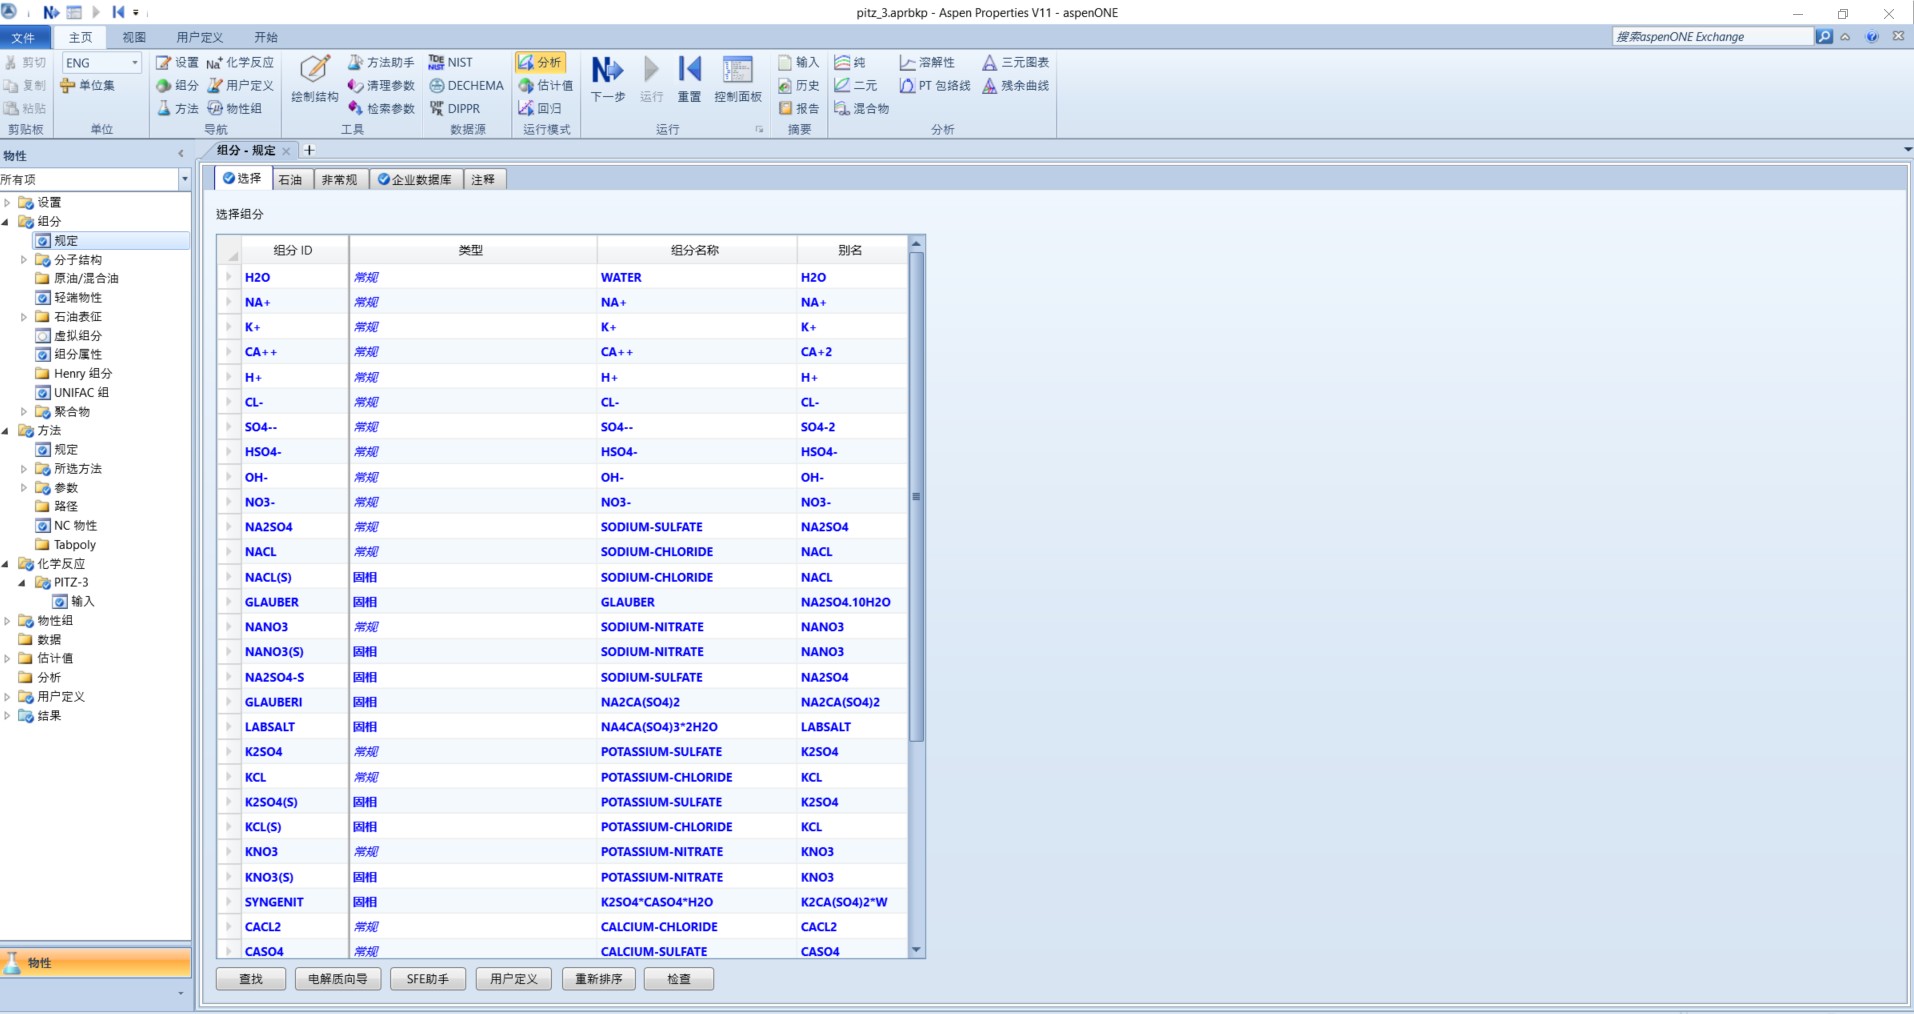Viewport: 1914px width, 1014px height.
Task: Open 混合物 (Mixture) analysis
Action: point(862,108)
